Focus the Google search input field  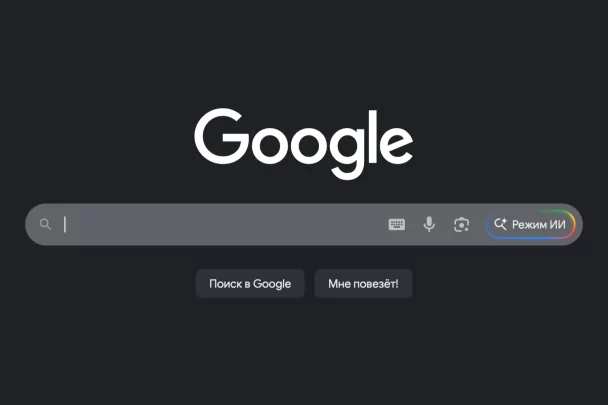pos(223,224)
